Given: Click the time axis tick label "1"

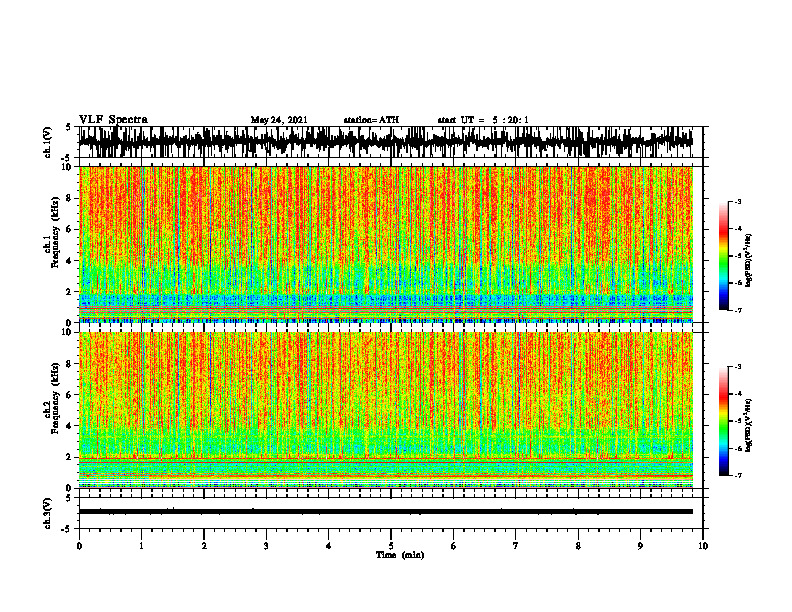Looking at the screenshot, I should click(x=141, y=546).
